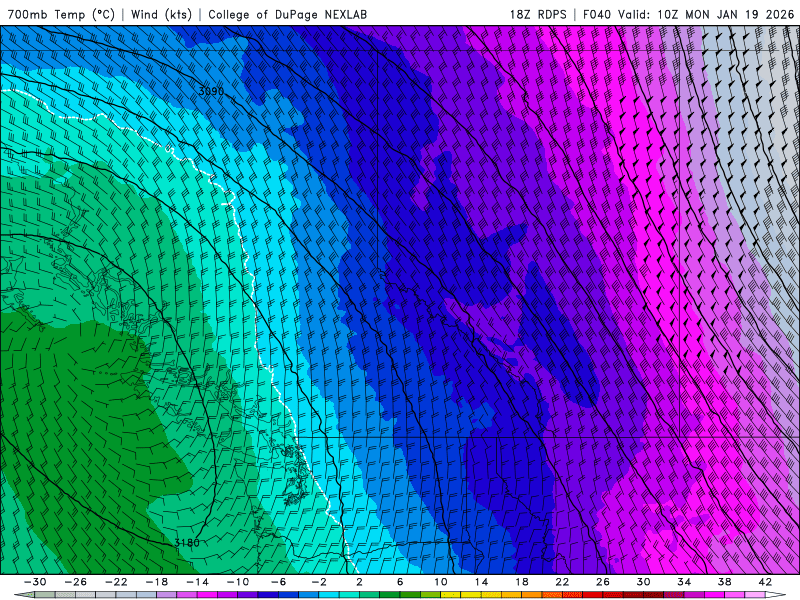Click the 3180 height contour label
Viewport: 800px width, 600px height.
pyautogui.click(x=187, y=543)
